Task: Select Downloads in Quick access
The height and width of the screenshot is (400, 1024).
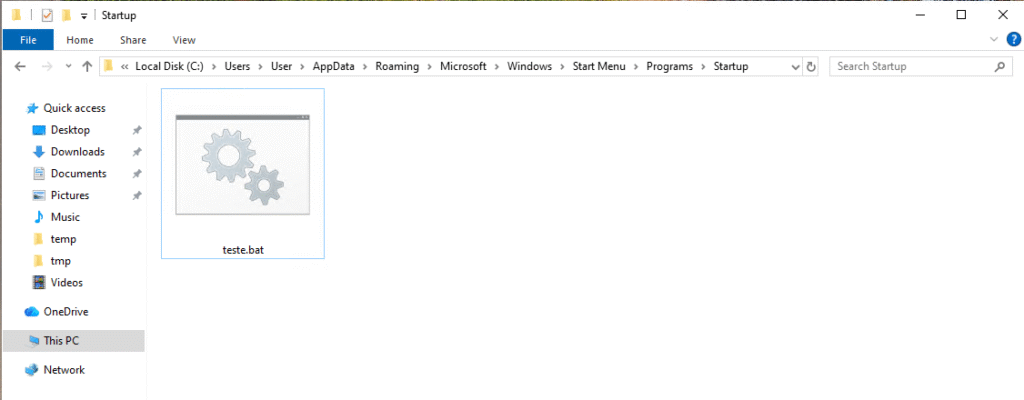Action: click(77, 152)
